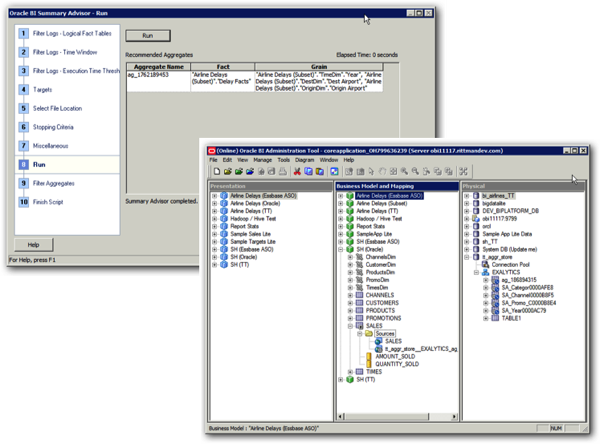Open the Manage menu
600x444 pixels.
tap(262, 160)
